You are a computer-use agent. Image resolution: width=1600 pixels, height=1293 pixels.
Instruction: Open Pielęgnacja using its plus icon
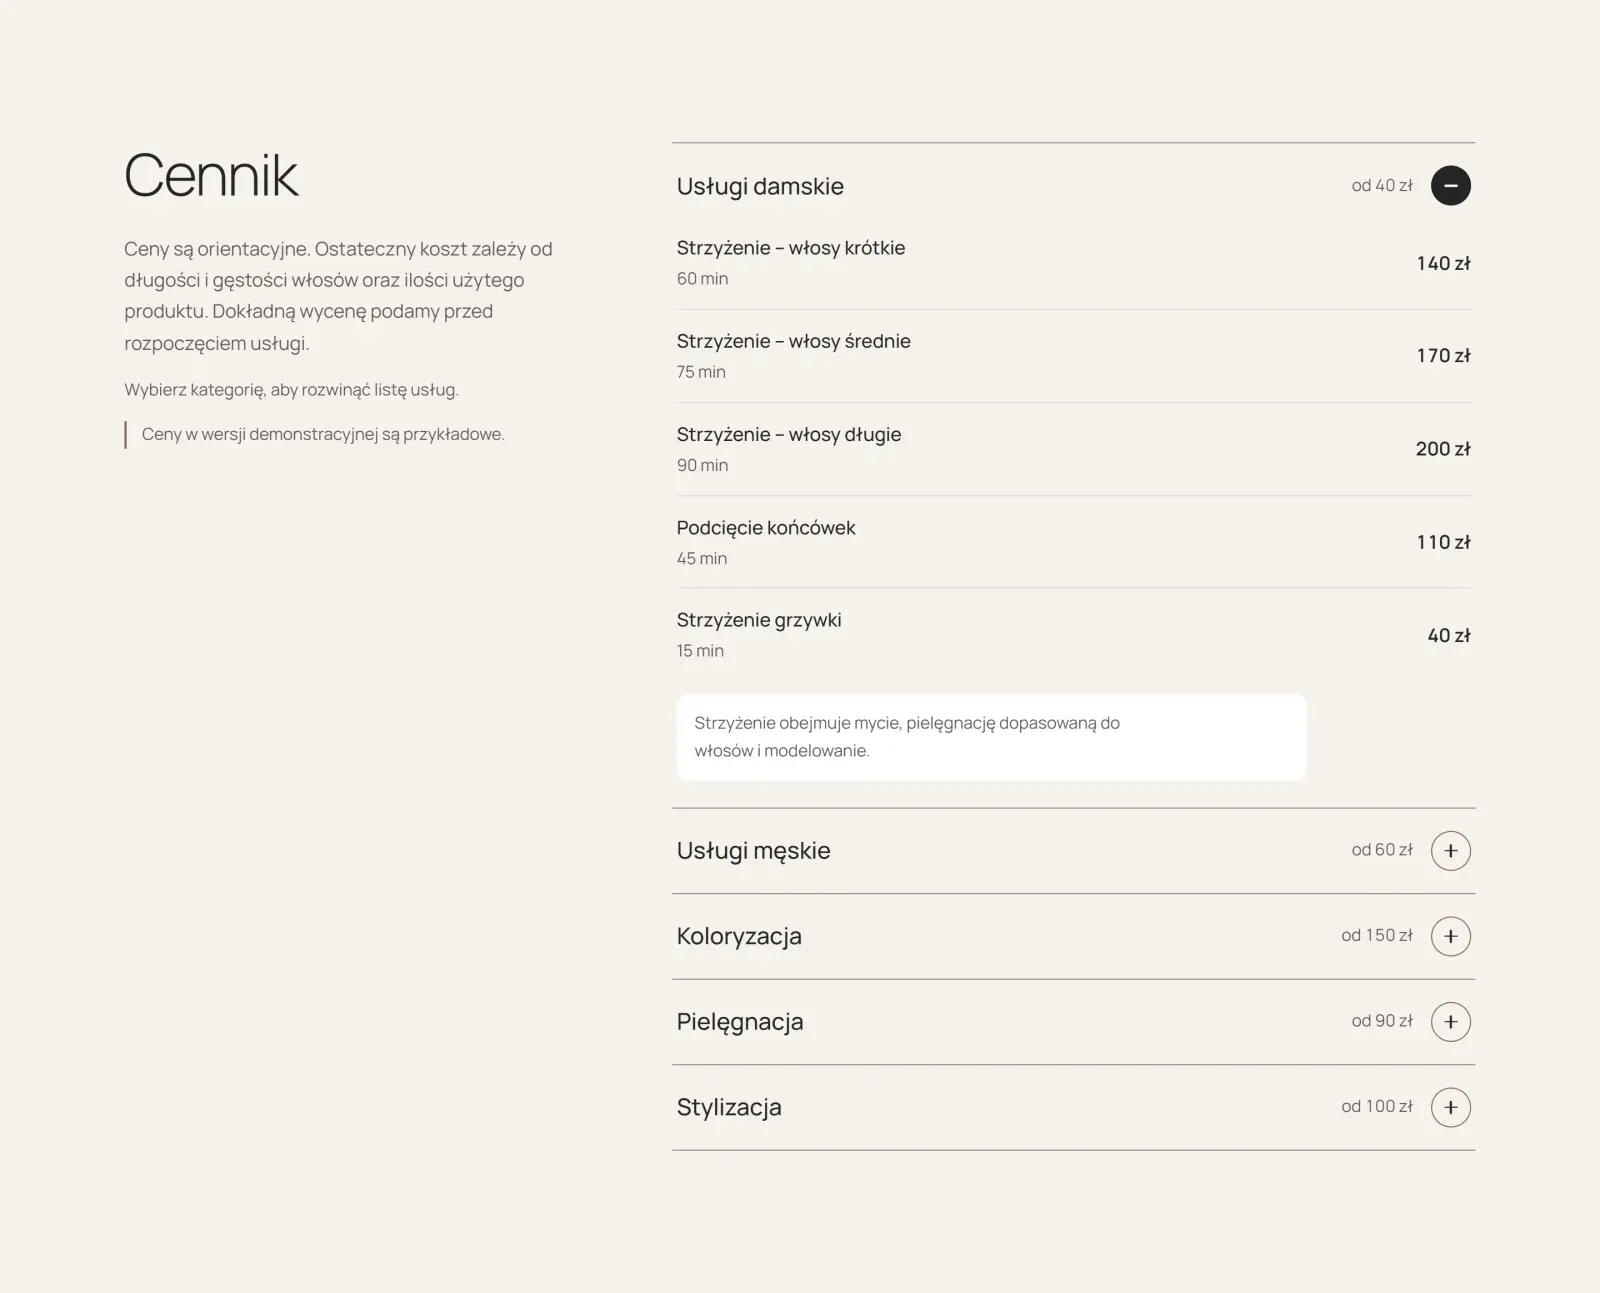pos(1450,1022)
